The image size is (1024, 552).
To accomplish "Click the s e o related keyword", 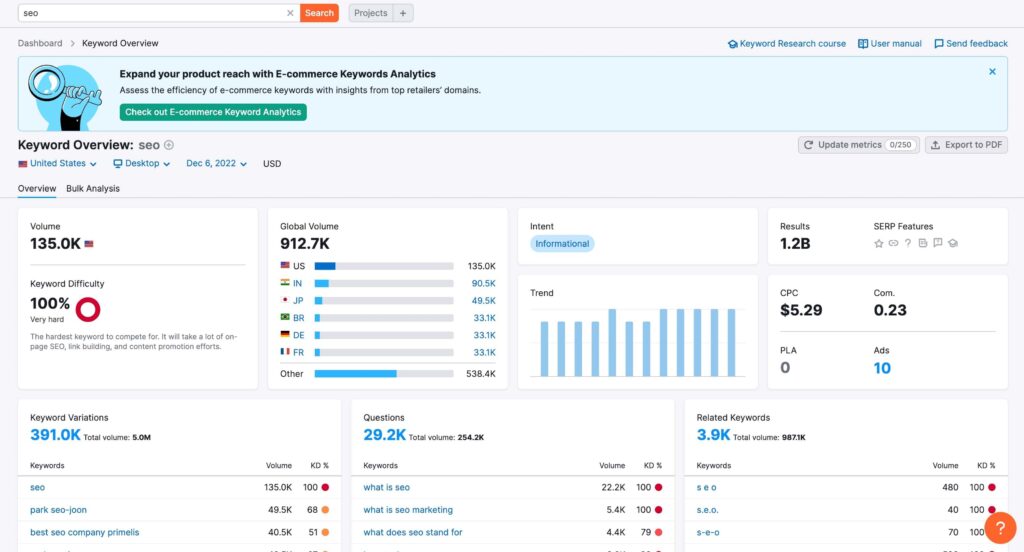I will pyautogui.click(x=706, y=487).
